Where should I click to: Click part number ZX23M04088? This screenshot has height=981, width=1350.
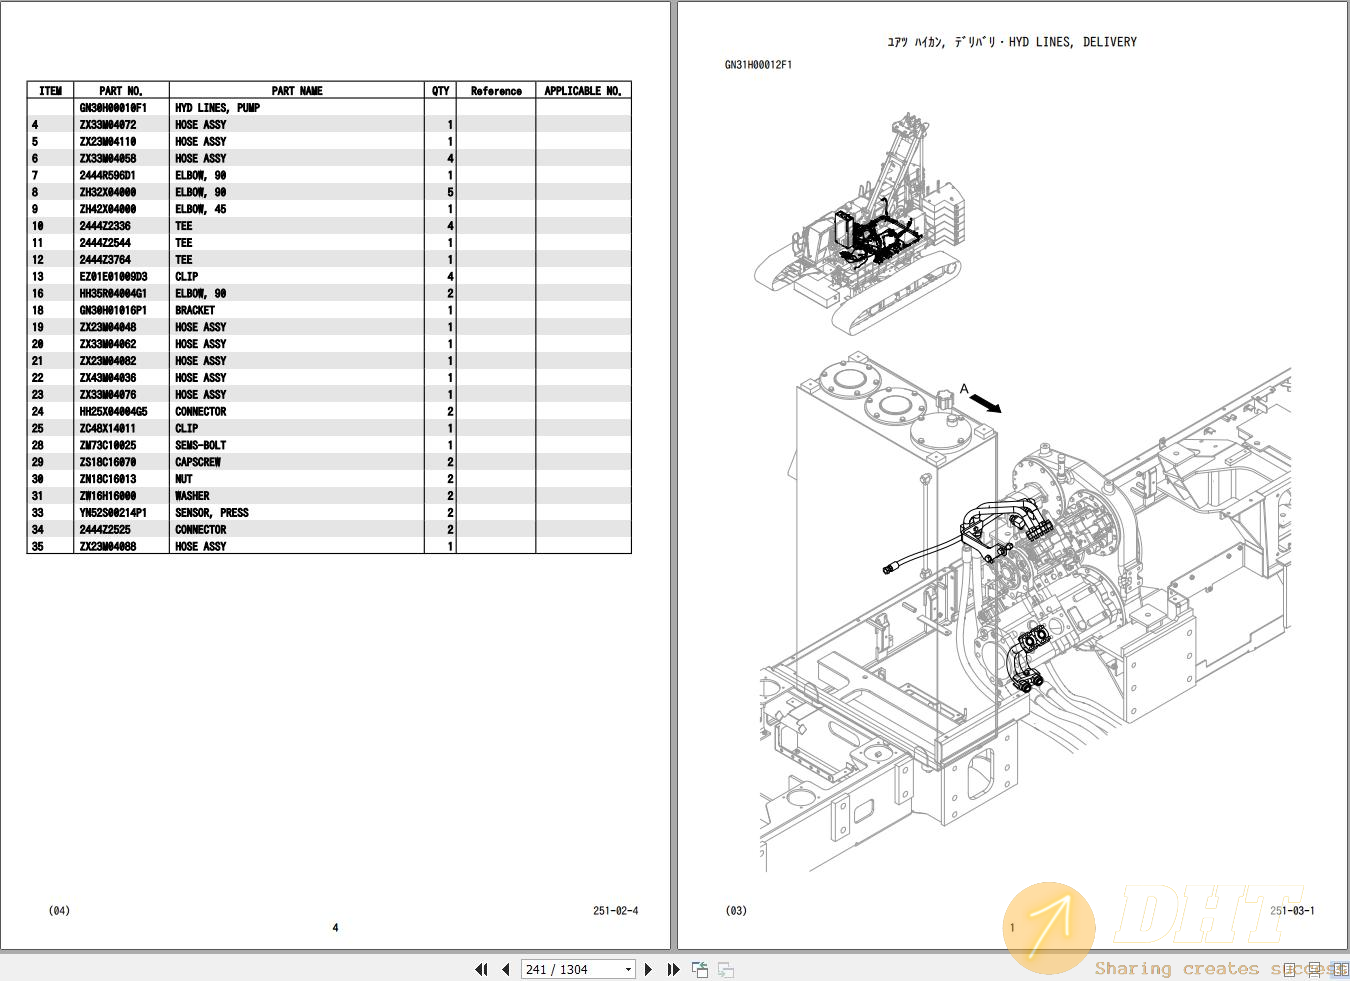coord(108,547)
